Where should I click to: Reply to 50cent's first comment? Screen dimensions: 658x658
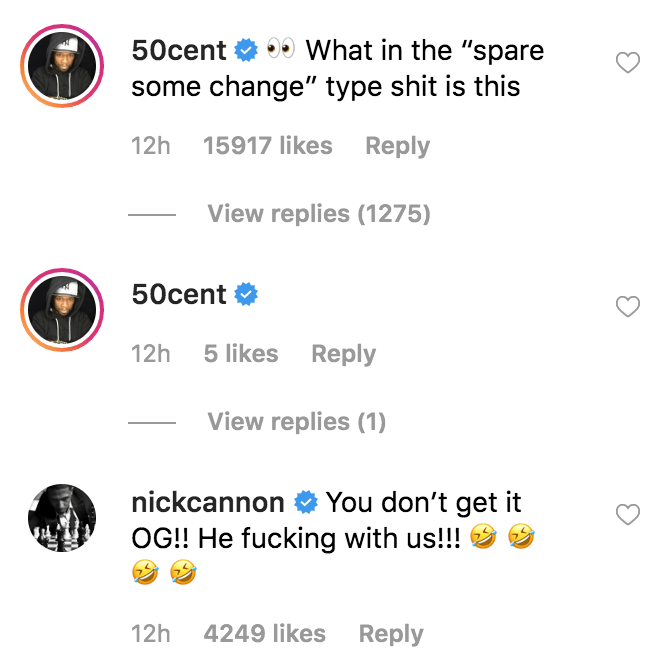pyautogui.click(x=397, y=146)
